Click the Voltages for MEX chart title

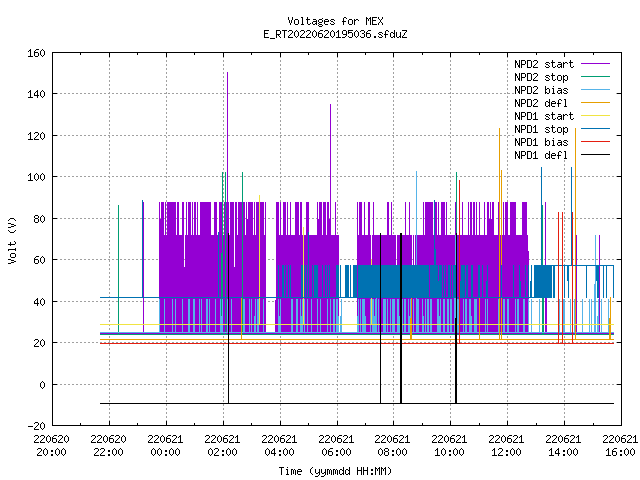(336, 21)
